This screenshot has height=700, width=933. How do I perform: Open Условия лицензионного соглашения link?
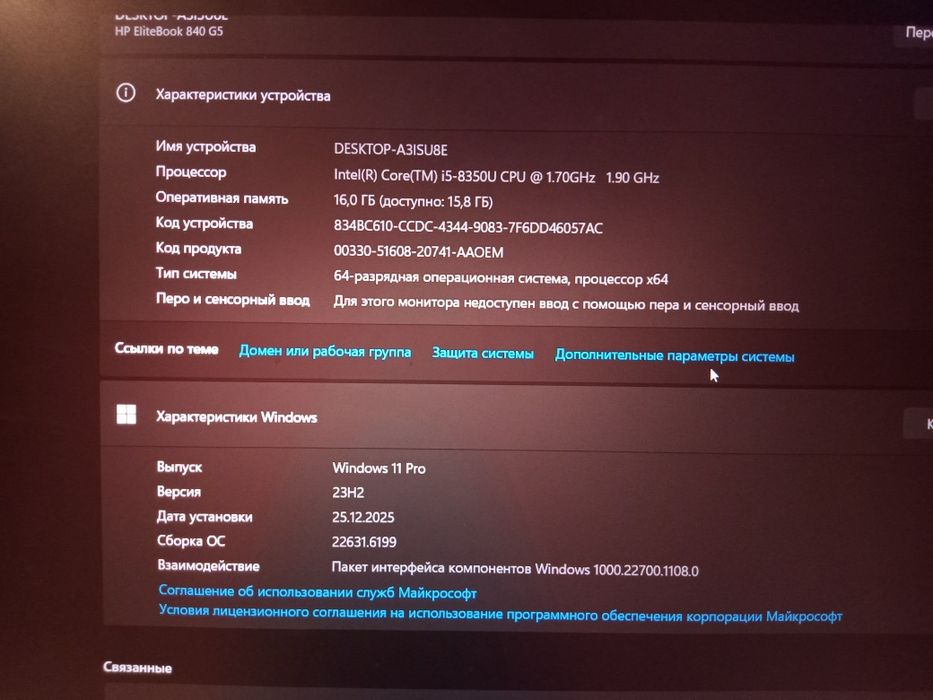(x=500, y=613)
